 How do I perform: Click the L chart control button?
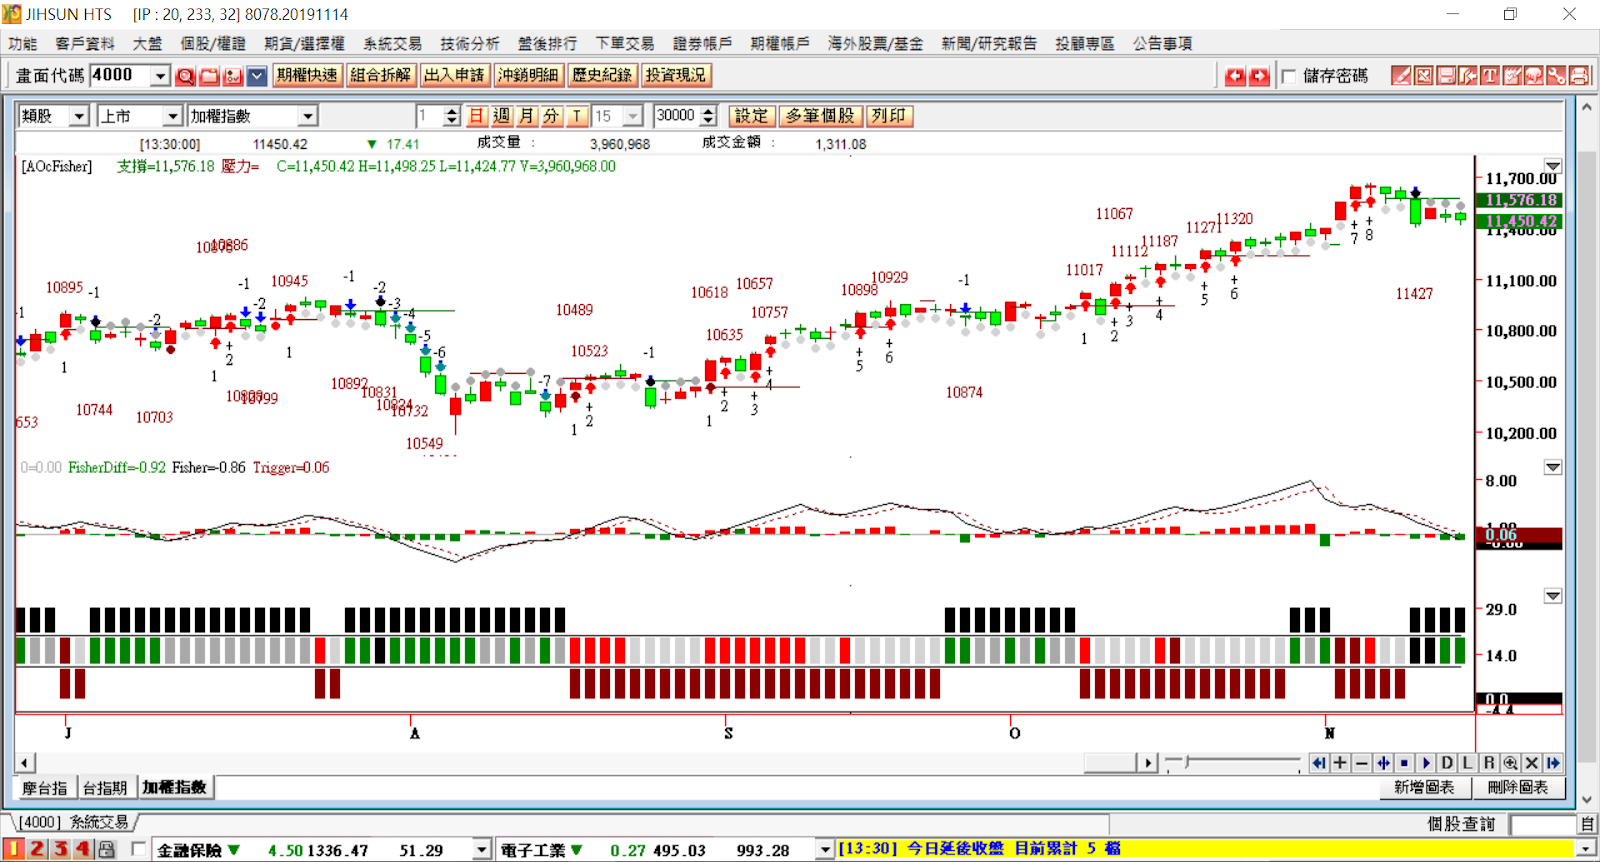point(1468,763)
